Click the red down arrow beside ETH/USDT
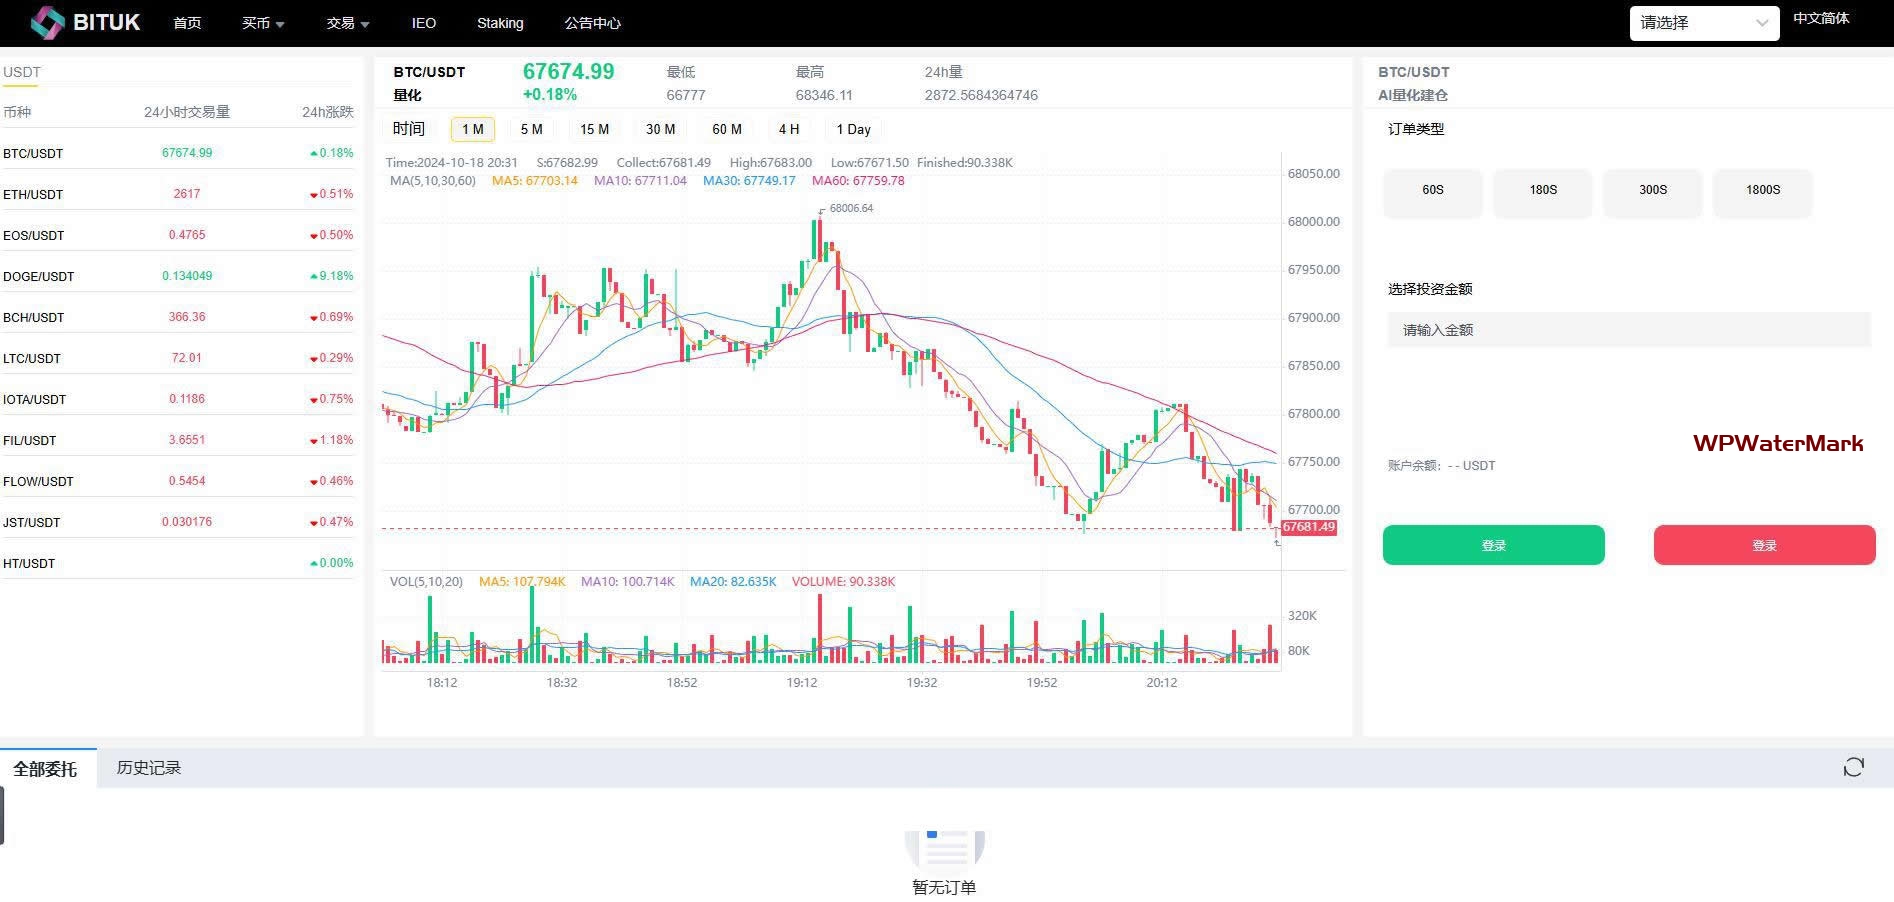 [x=314, y=195]
